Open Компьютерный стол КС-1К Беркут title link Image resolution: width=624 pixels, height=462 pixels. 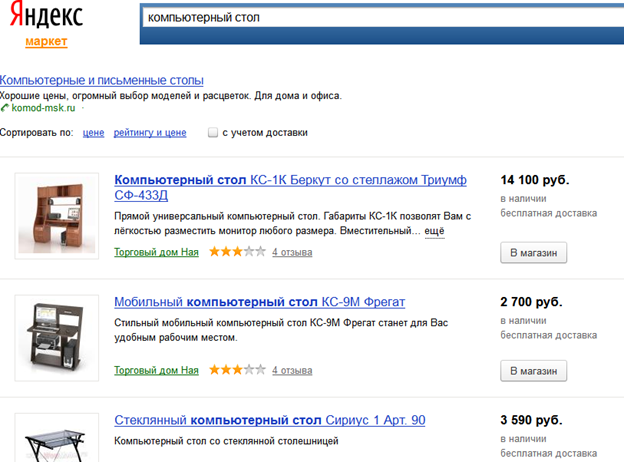[290, 187]
